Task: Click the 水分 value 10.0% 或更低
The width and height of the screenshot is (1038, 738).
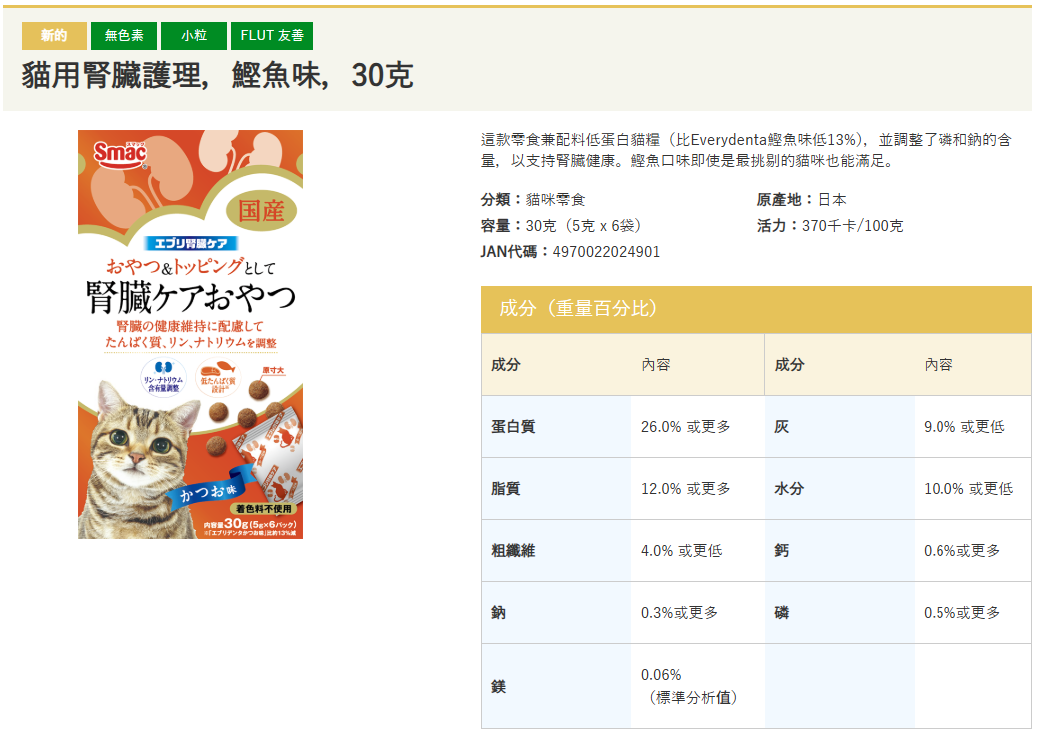Action: pyautogui.click(x=968, y=489)
